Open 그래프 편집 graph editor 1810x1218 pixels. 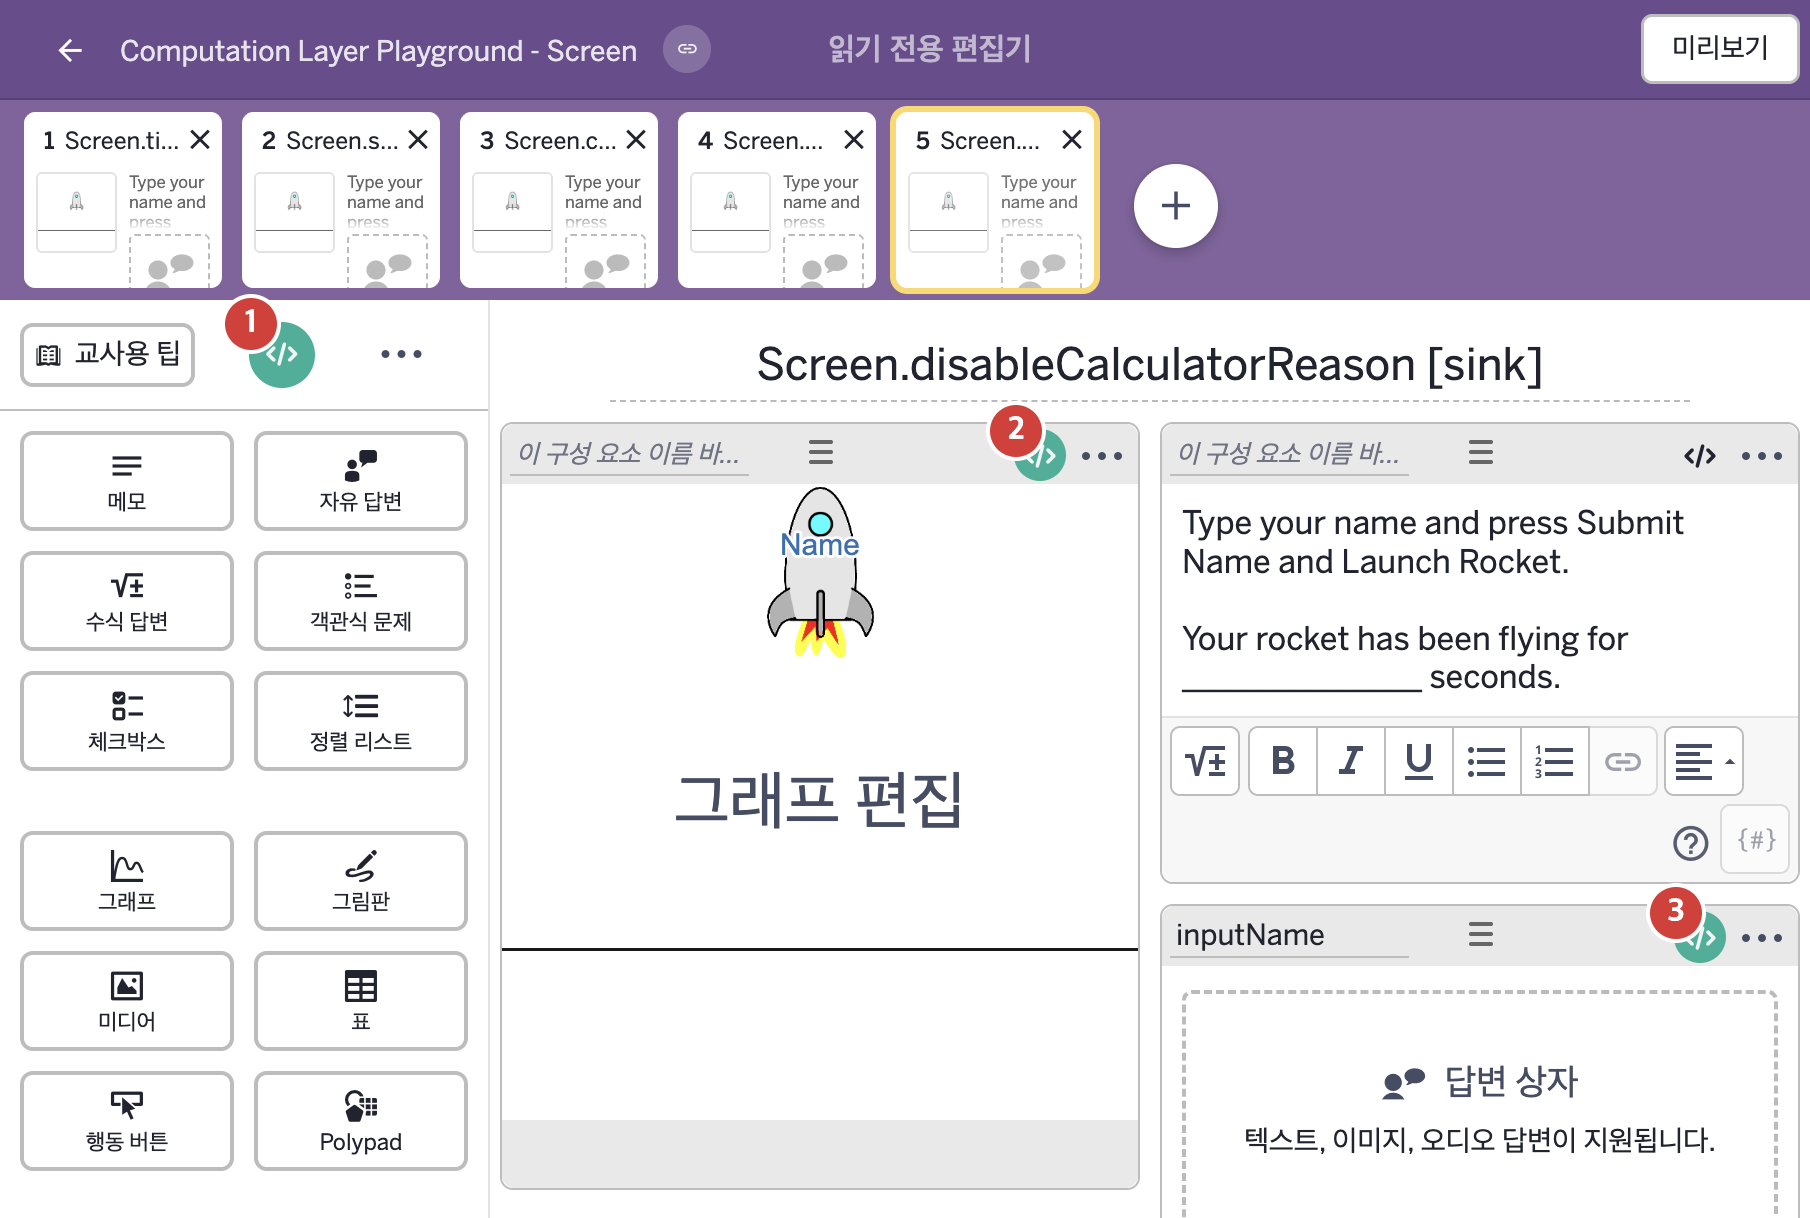819,800
